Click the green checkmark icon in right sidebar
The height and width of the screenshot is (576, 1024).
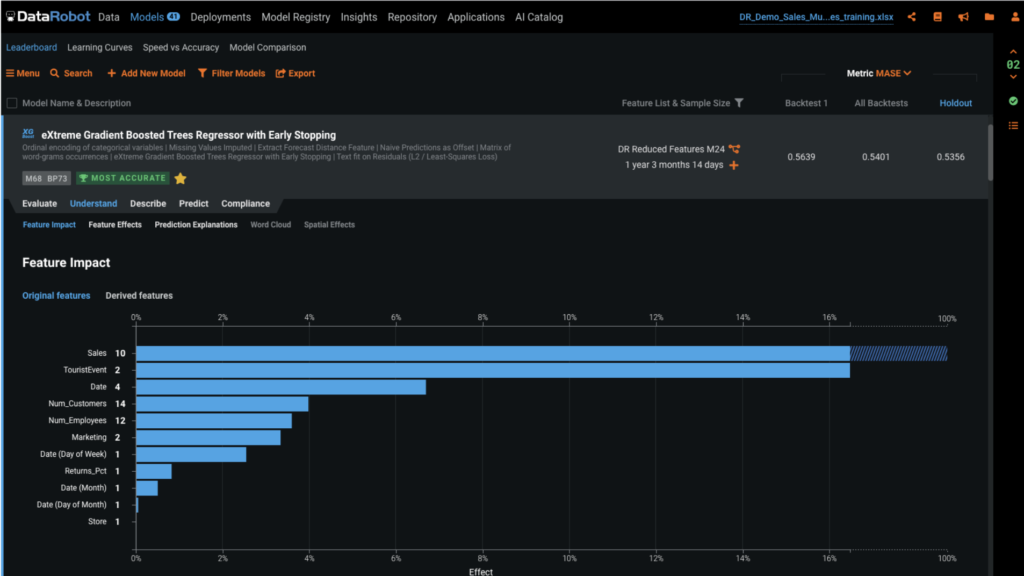pos(1013,101)
